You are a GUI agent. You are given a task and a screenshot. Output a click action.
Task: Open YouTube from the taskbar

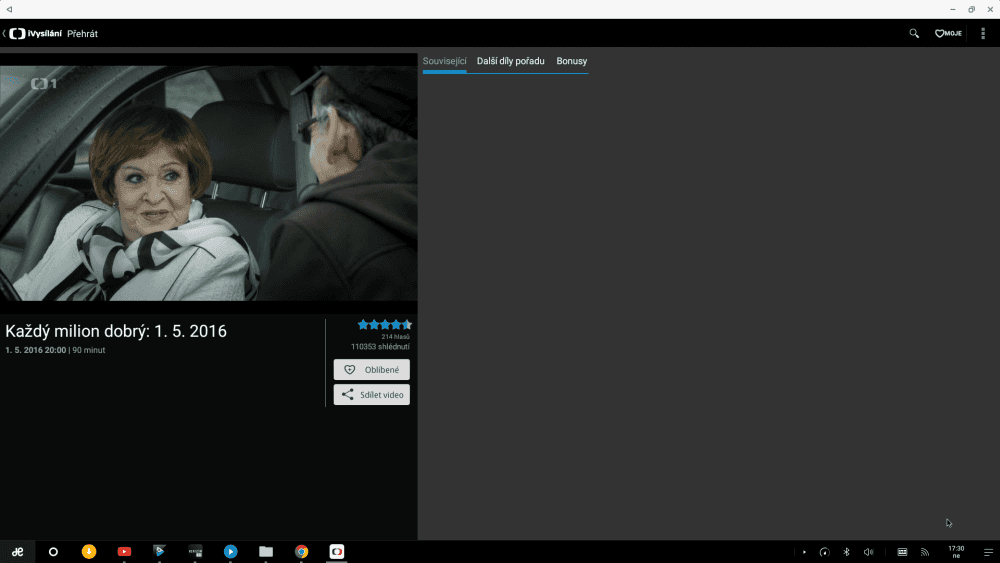coord(124,552)
